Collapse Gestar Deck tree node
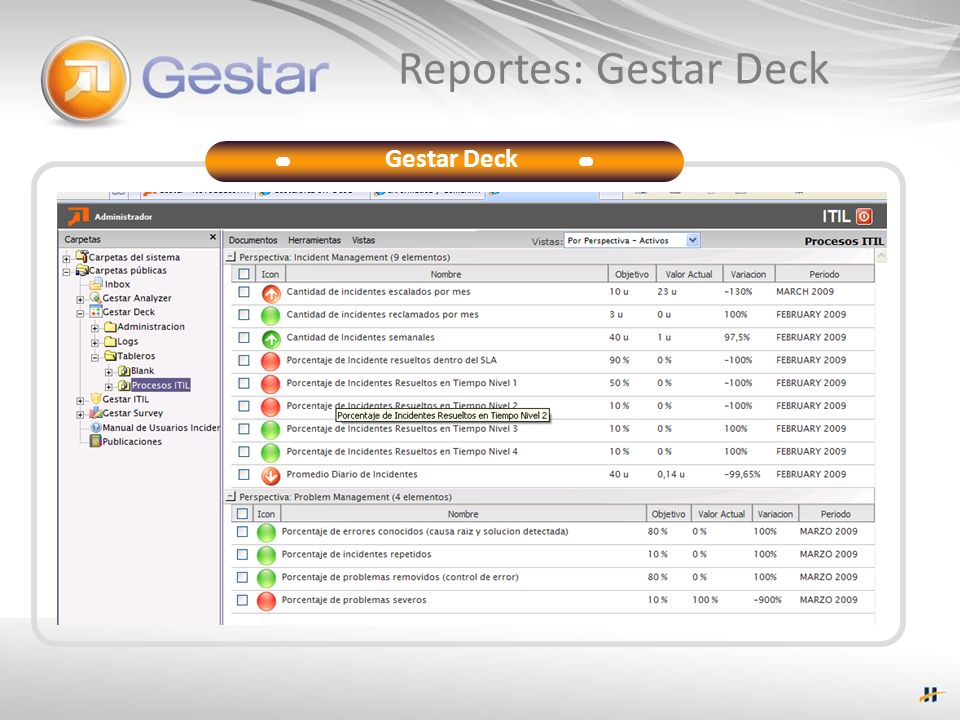 pyautogui.click(x=80, y=313)
